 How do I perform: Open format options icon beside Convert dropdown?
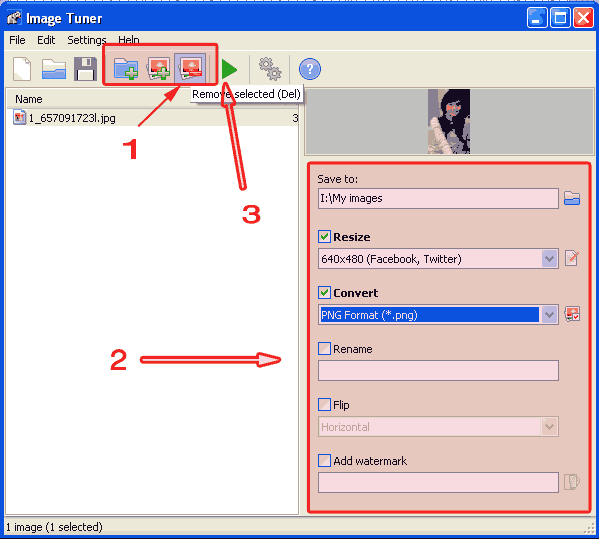[x=572, y=314]
